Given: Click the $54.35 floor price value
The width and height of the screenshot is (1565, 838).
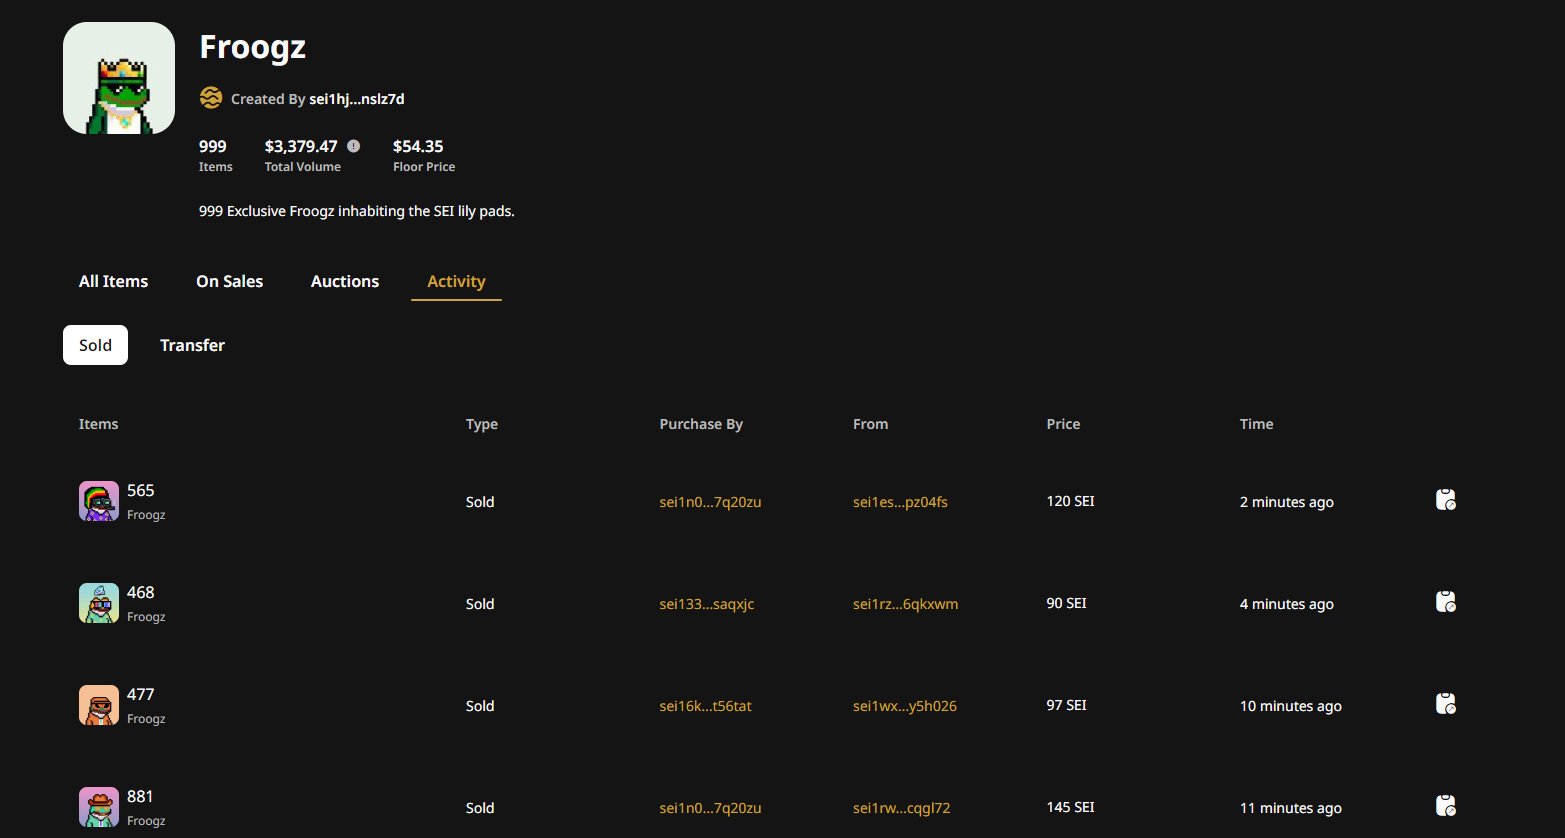Looking at the screenshot, I should (x=418, y=146).
